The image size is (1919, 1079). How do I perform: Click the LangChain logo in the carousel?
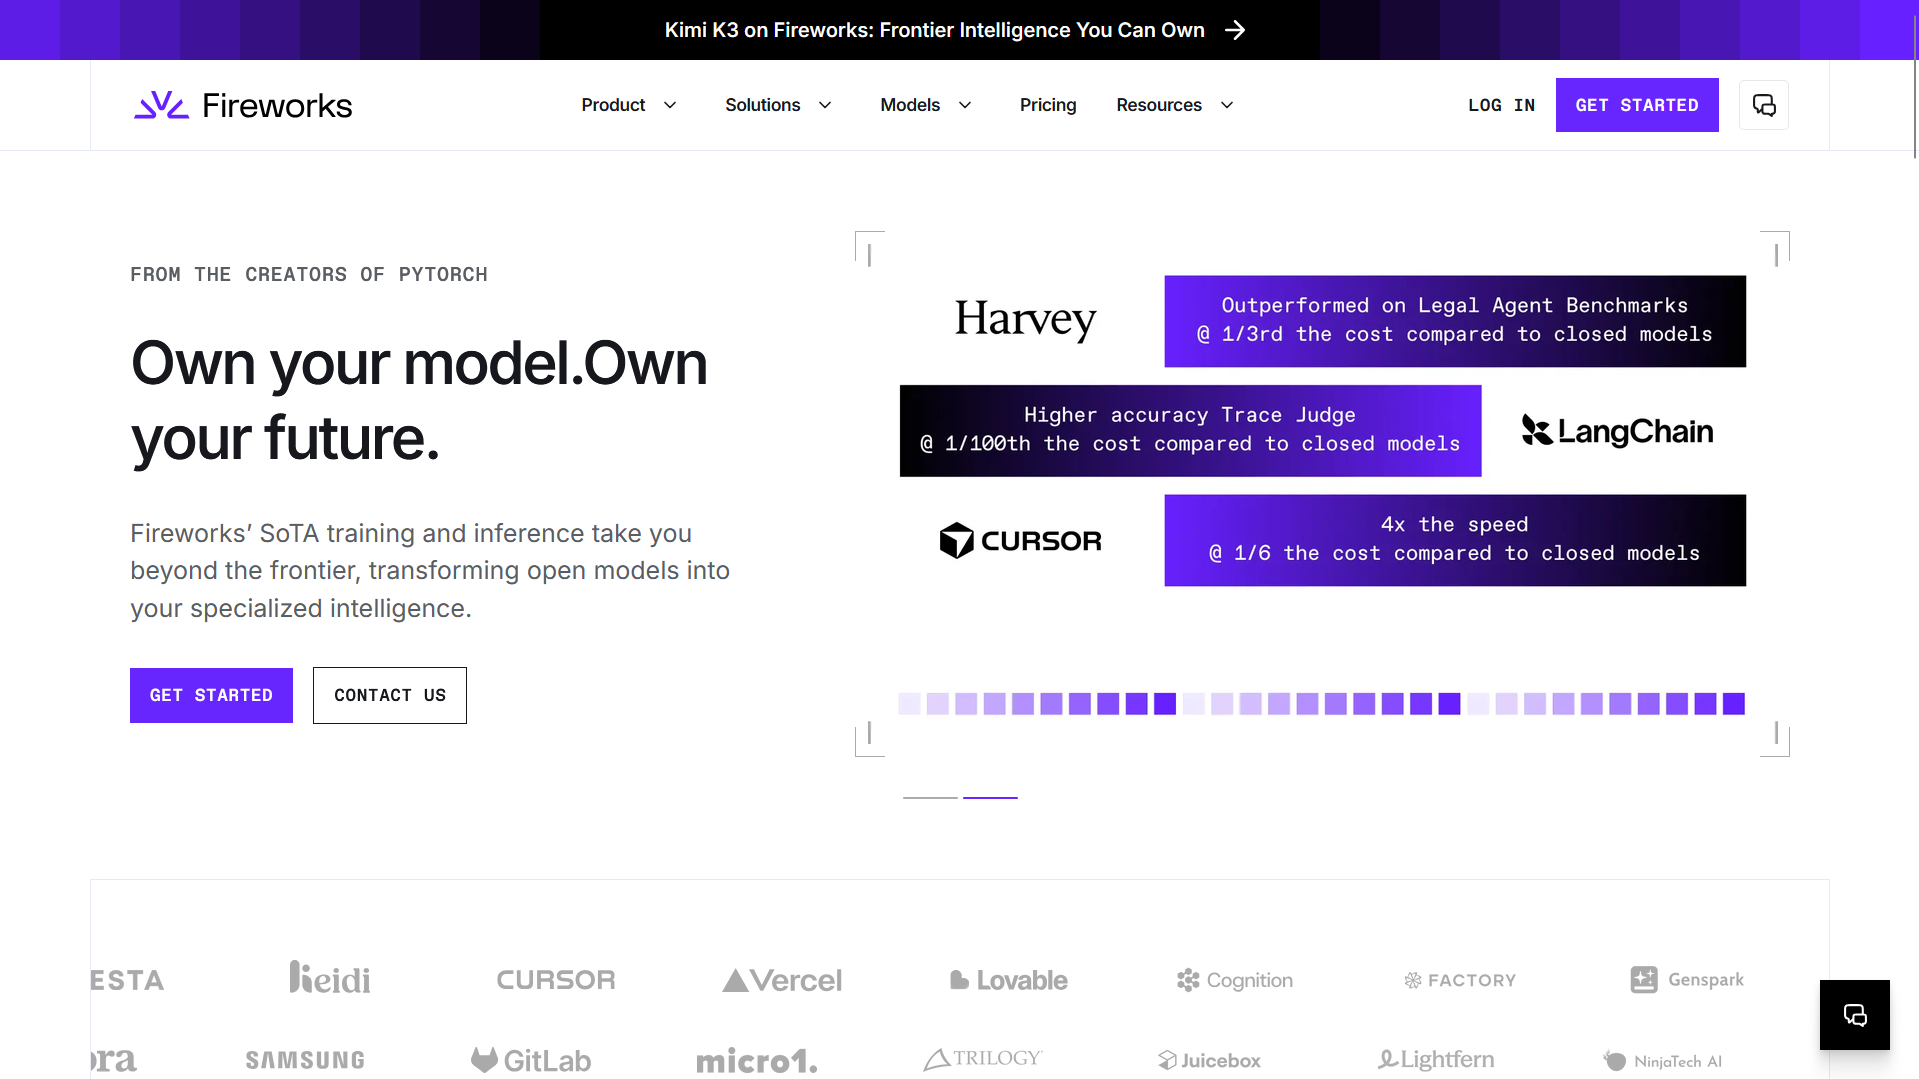click(1617, 431)
